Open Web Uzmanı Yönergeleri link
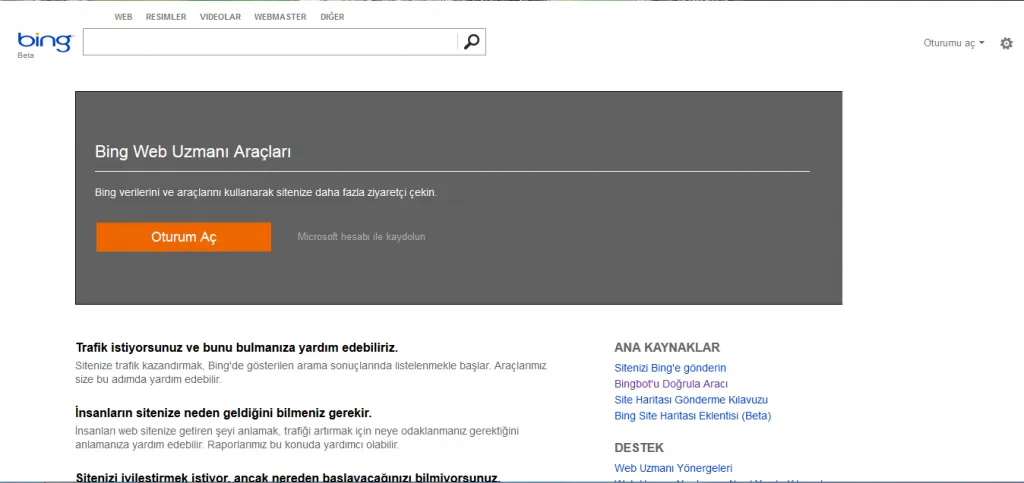The image size is (1024, 483). 673,468
